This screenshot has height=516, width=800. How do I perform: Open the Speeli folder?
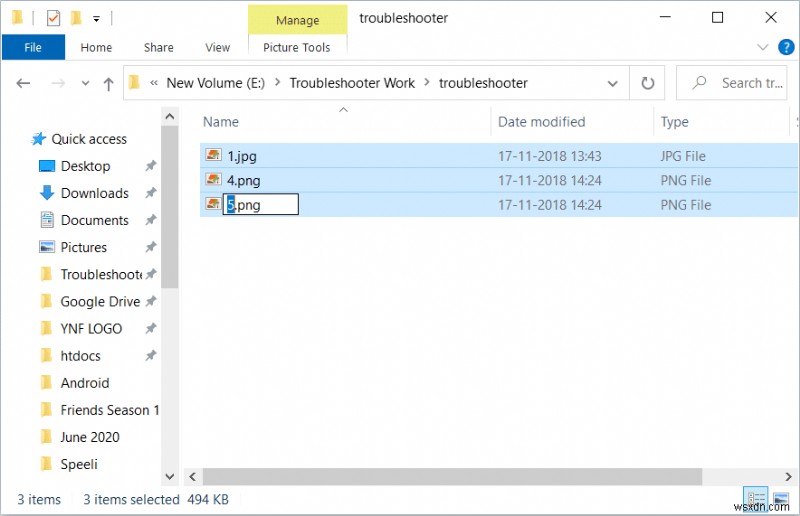click(x=79, y=463)
